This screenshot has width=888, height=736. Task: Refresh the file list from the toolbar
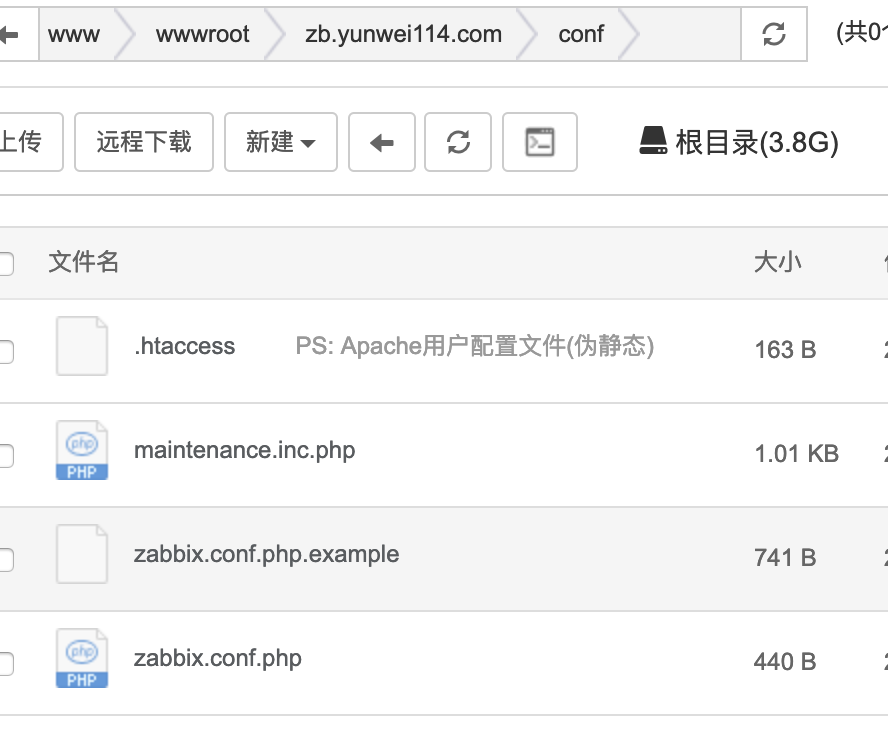[458, 143]
